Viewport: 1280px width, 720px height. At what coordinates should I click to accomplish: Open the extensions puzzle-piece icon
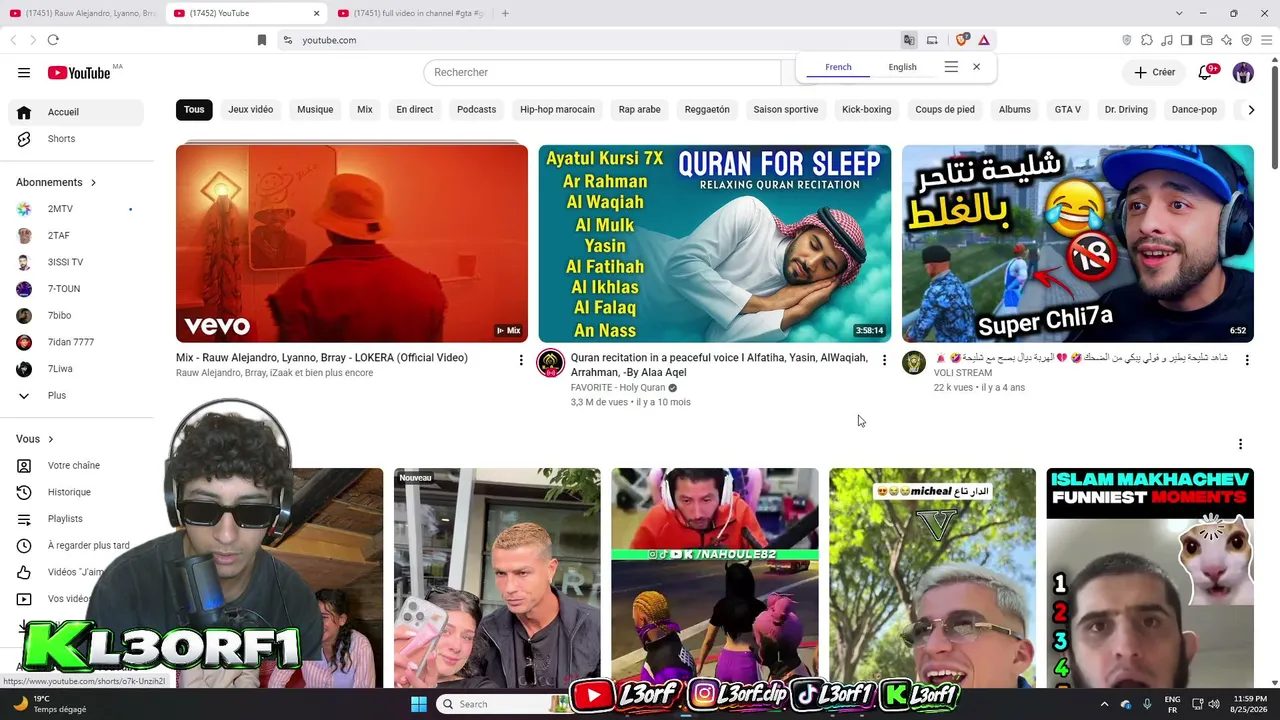[x=1147, y=40]
